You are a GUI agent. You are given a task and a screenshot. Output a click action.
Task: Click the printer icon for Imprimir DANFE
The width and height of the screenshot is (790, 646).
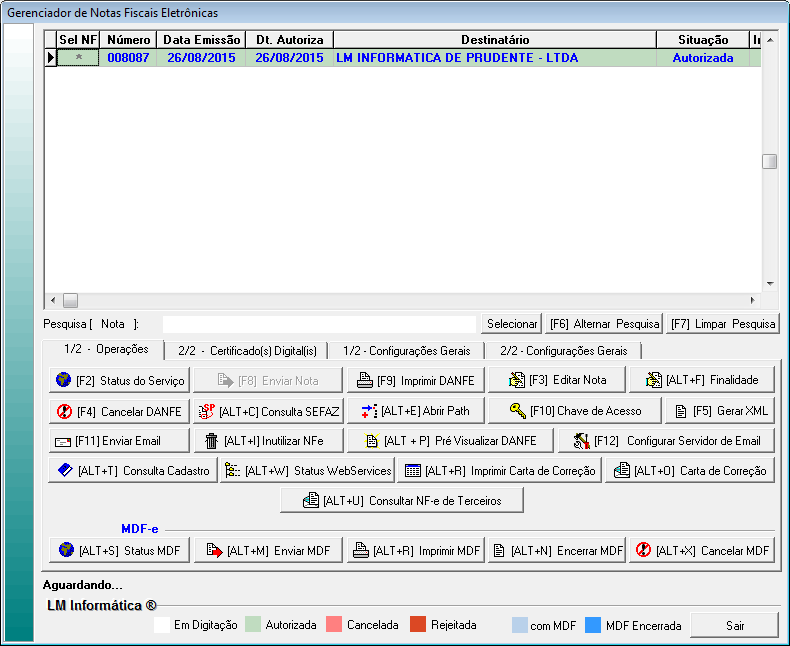365,381
